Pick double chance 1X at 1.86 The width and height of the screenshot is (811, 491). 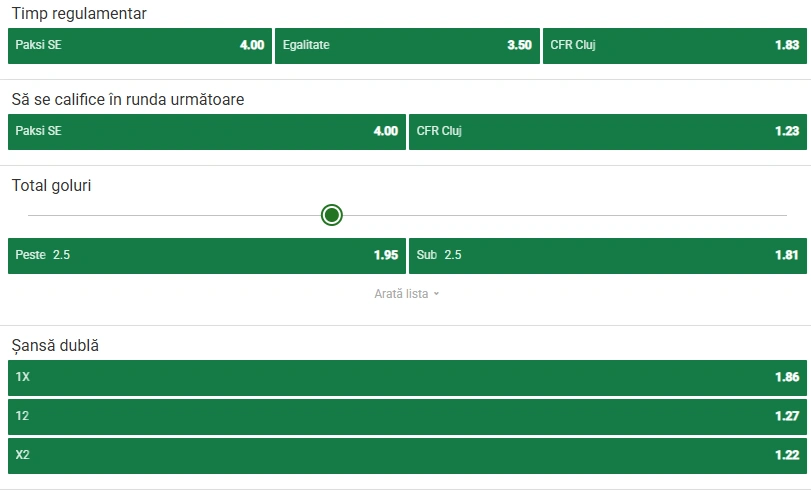408,378
